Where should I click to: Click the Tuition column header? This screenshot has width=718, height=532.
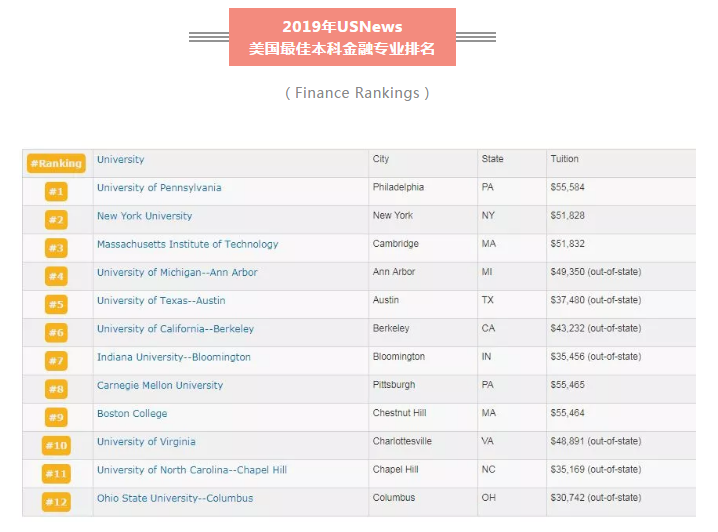pos(564,159)
